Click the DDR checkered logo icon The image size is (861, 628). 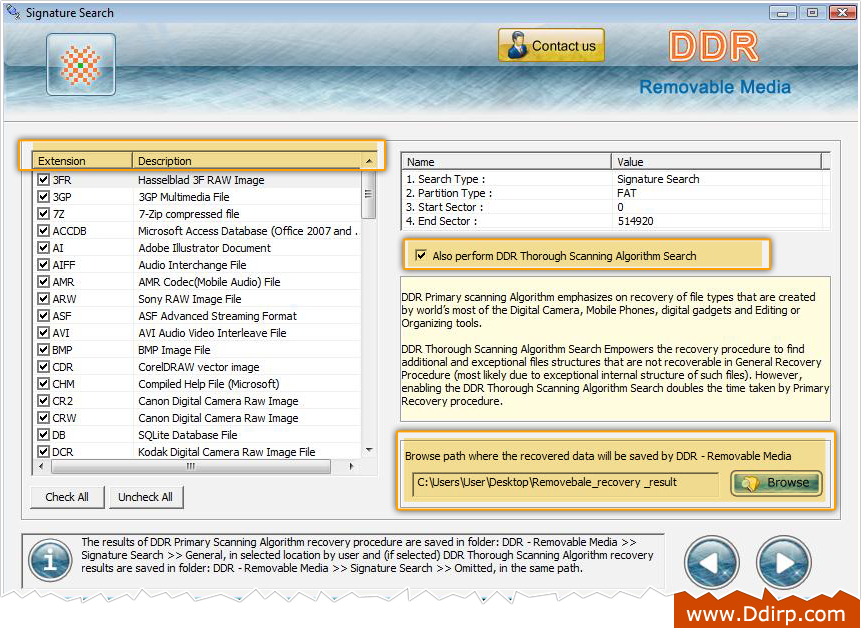81,64
